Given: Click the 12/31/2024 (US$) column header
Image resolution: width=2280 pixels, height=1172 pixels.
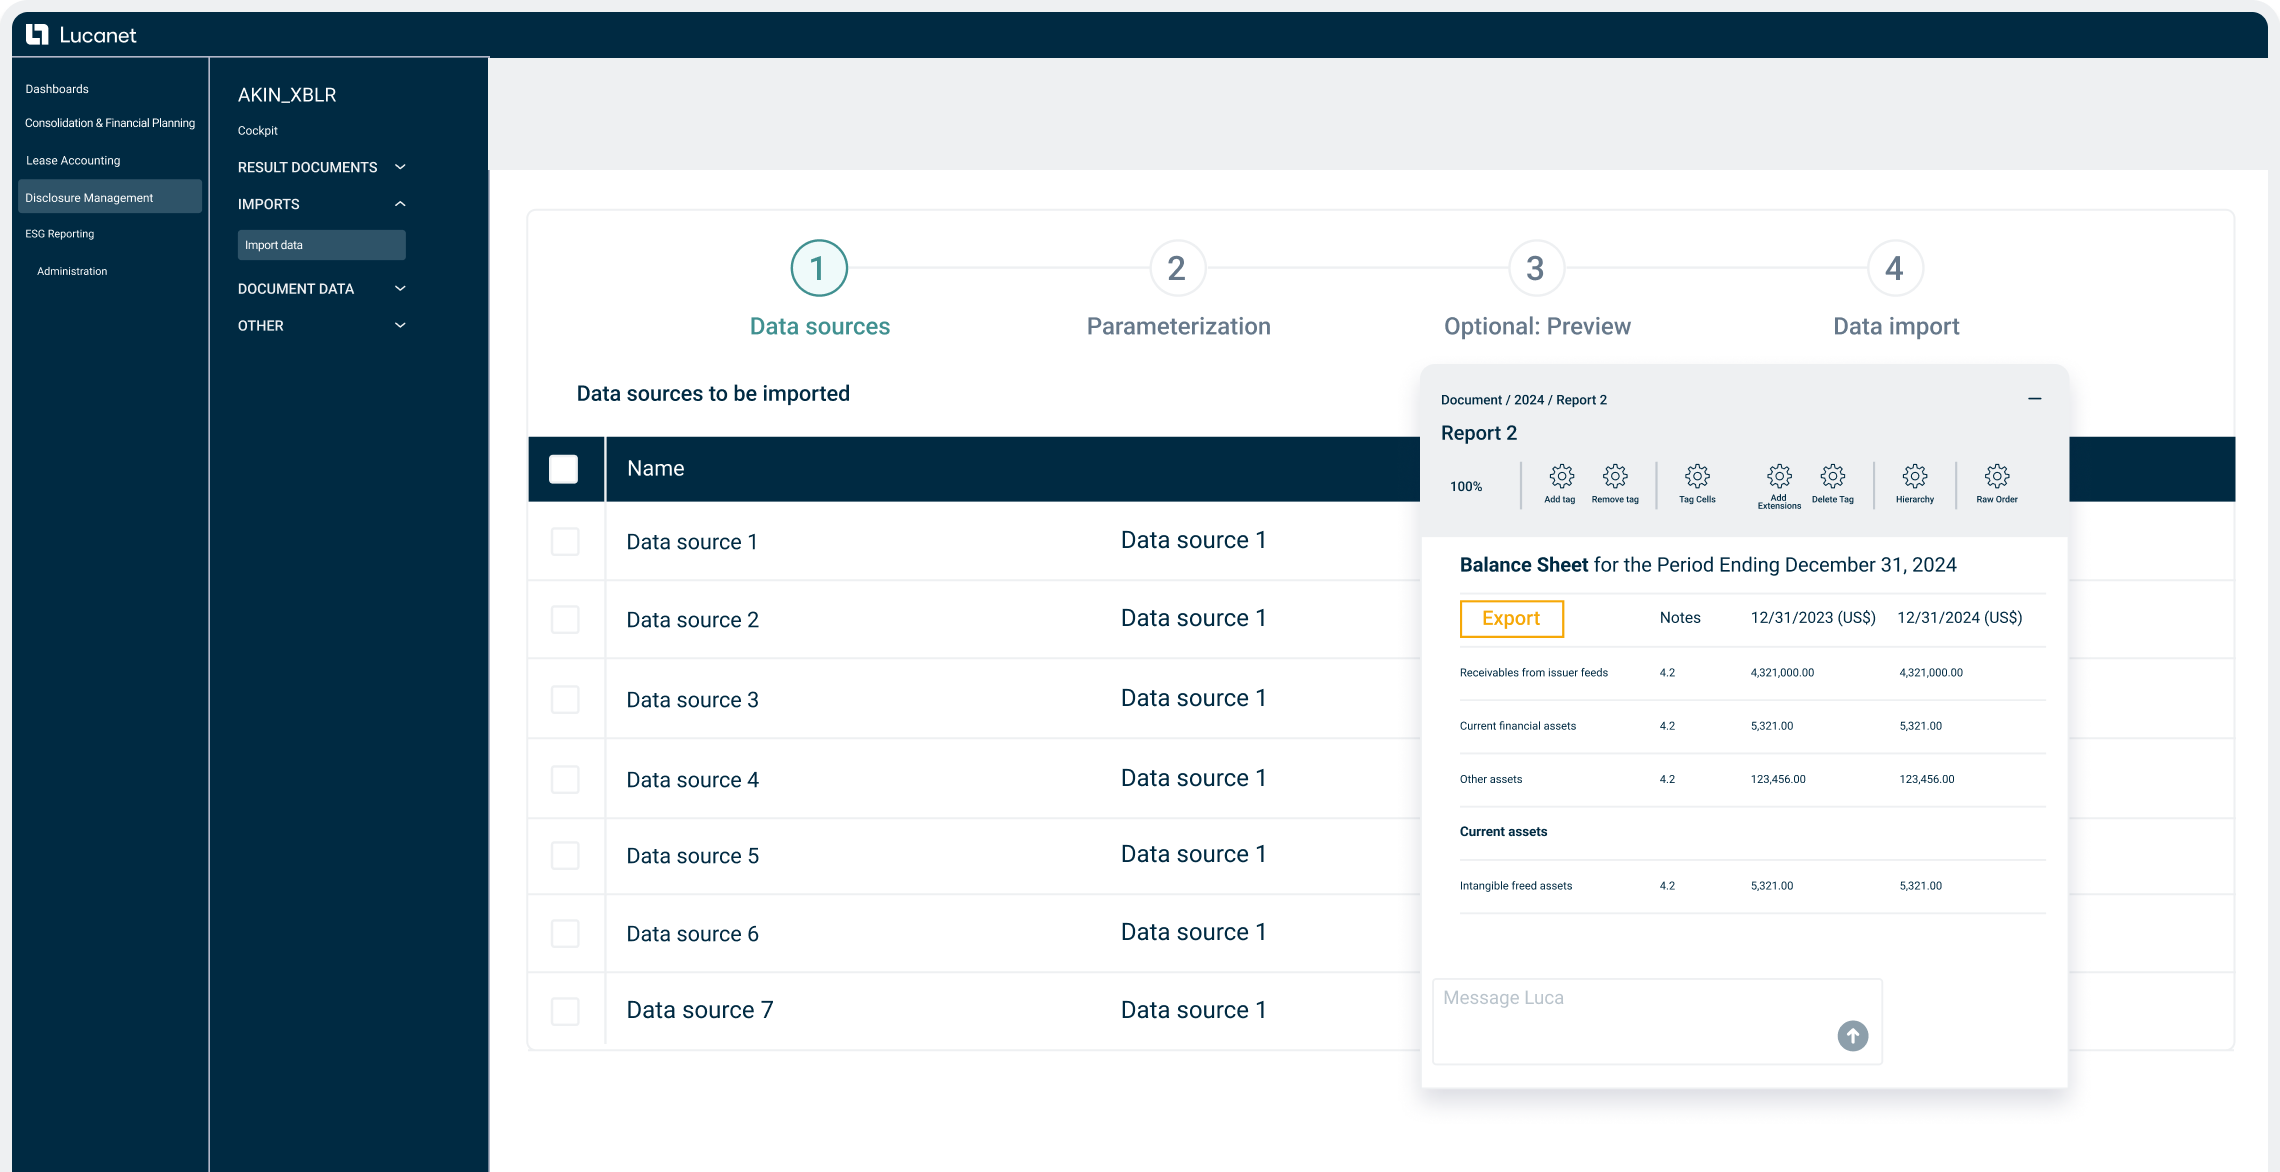Looking at the screenshot, I should [x=1960, y=618].
